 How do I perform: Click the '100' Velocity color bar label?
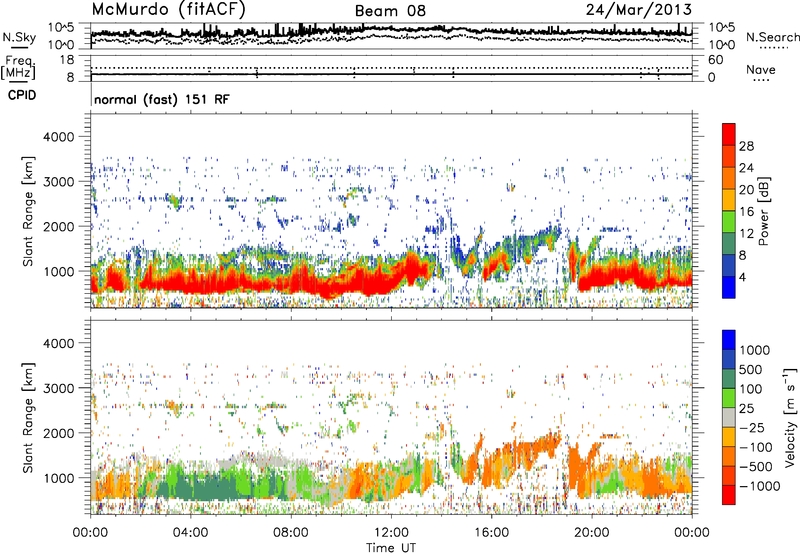click(x=751, y=389)
